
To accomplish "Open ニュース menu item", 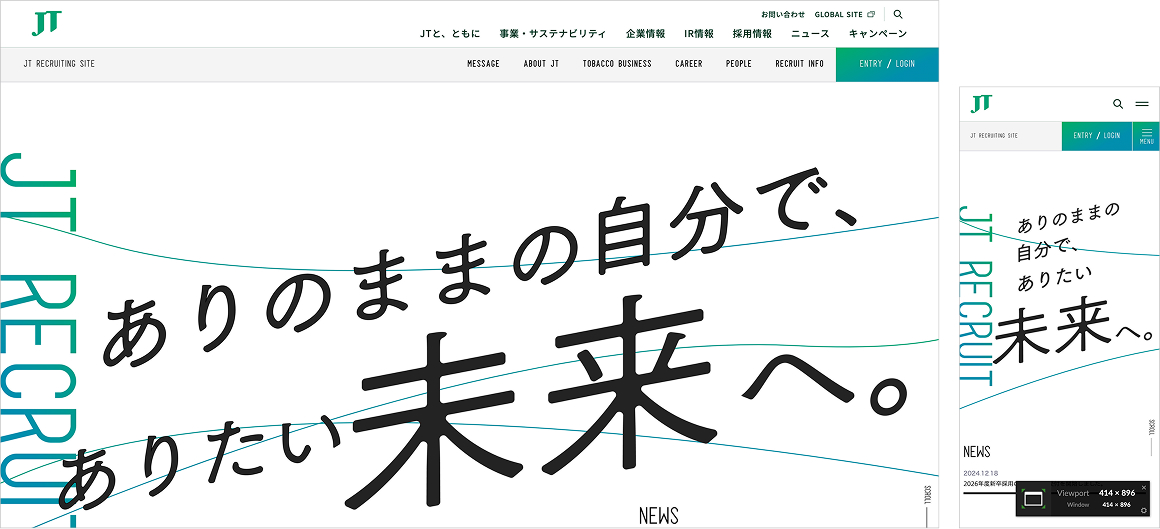I will click(810, 33).
